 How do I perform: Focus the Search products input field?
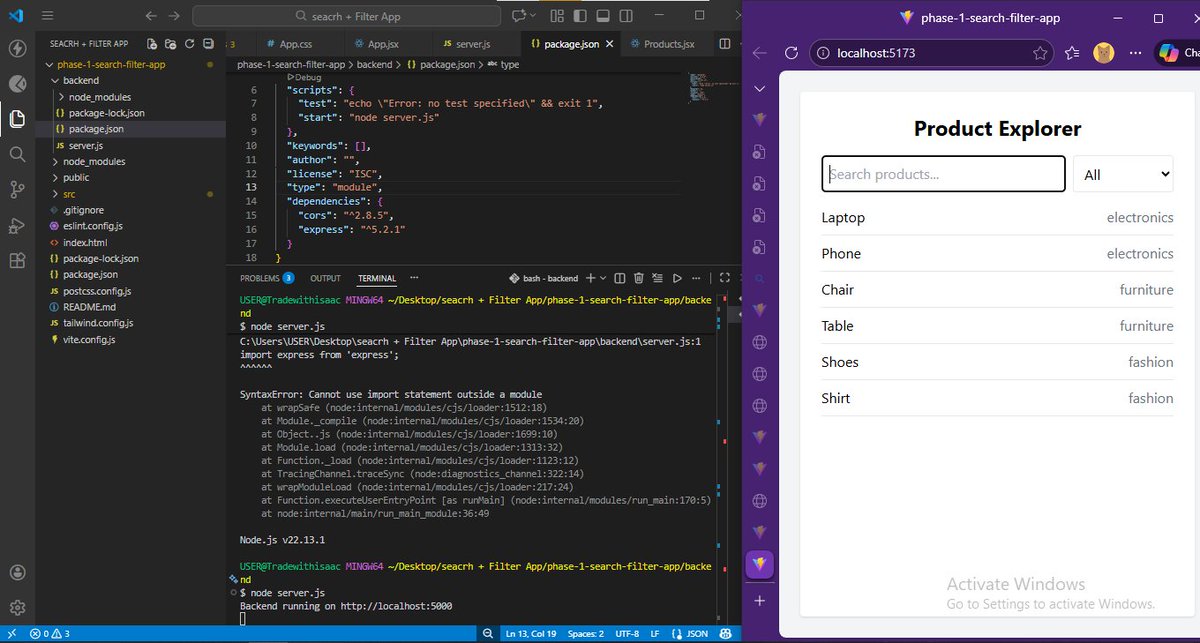click(x=943, y=174)
